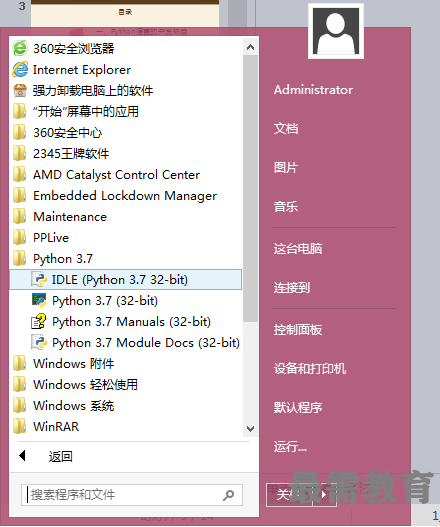Expand Embedded Lockdown Manager label
The image size is (440, 527).
[x=125, y=196]
